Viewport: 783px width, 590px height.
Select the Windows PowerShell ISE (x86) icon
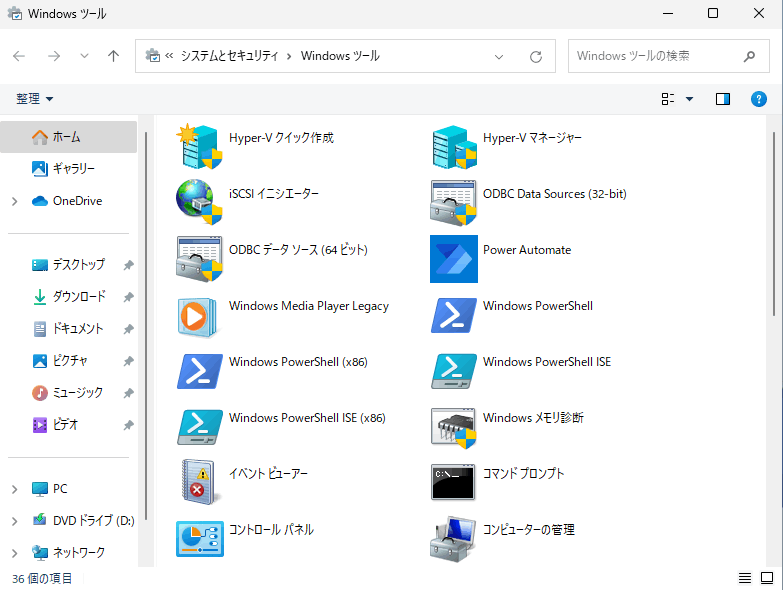pyautogui.click(x=199, y=427)
